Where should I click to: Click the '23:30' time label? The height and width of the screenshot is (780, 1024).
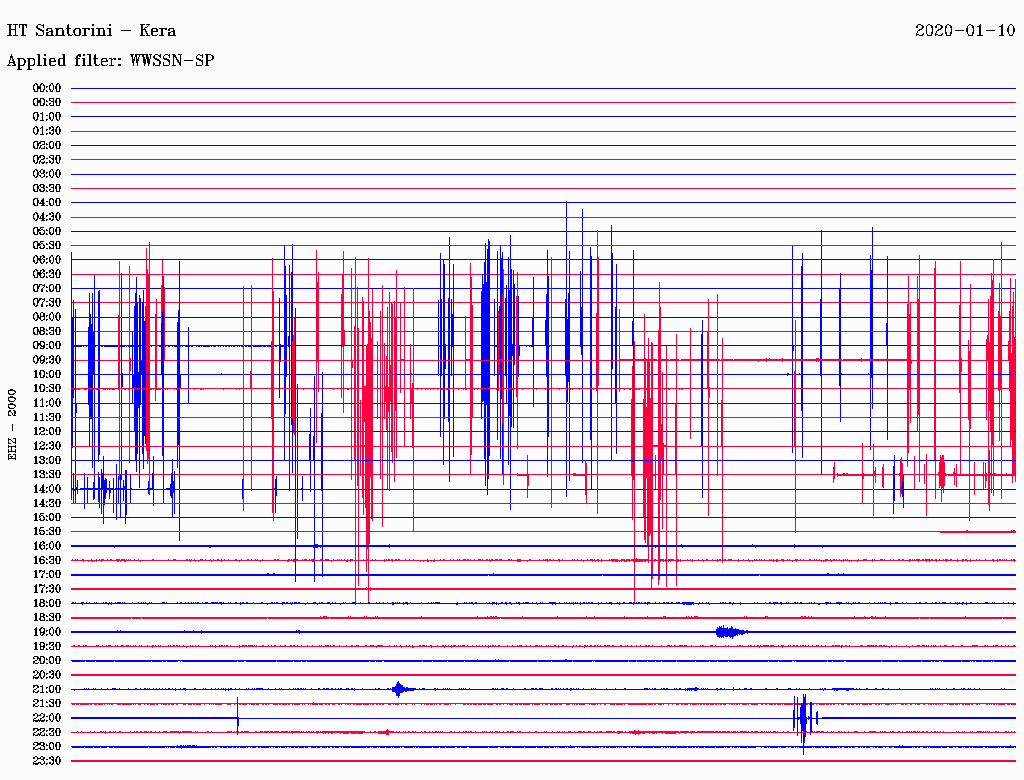(47, 761)
